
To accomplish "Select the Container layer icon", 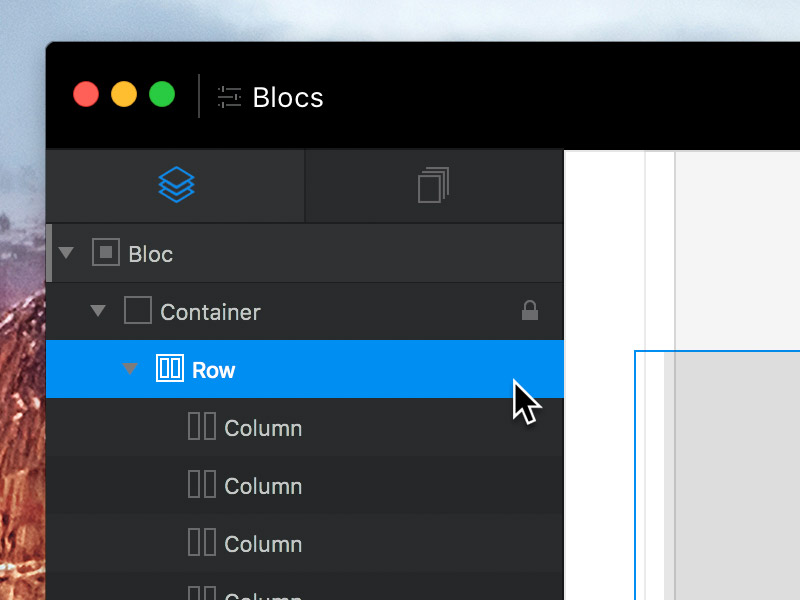I will (138, 310).
